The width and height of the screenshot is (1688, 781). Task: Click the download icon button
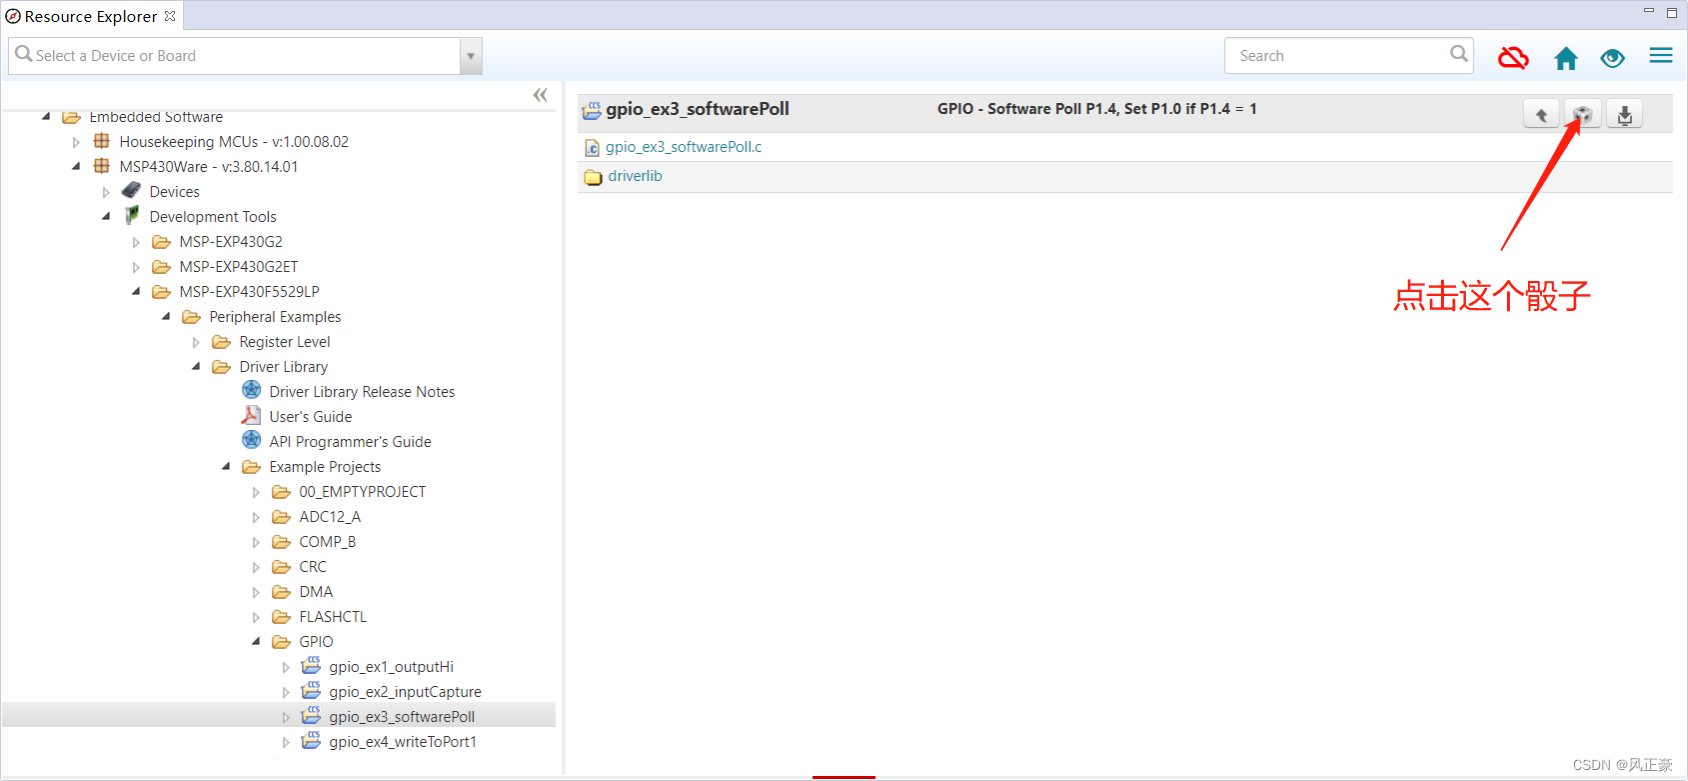[x=1625, y=115]
